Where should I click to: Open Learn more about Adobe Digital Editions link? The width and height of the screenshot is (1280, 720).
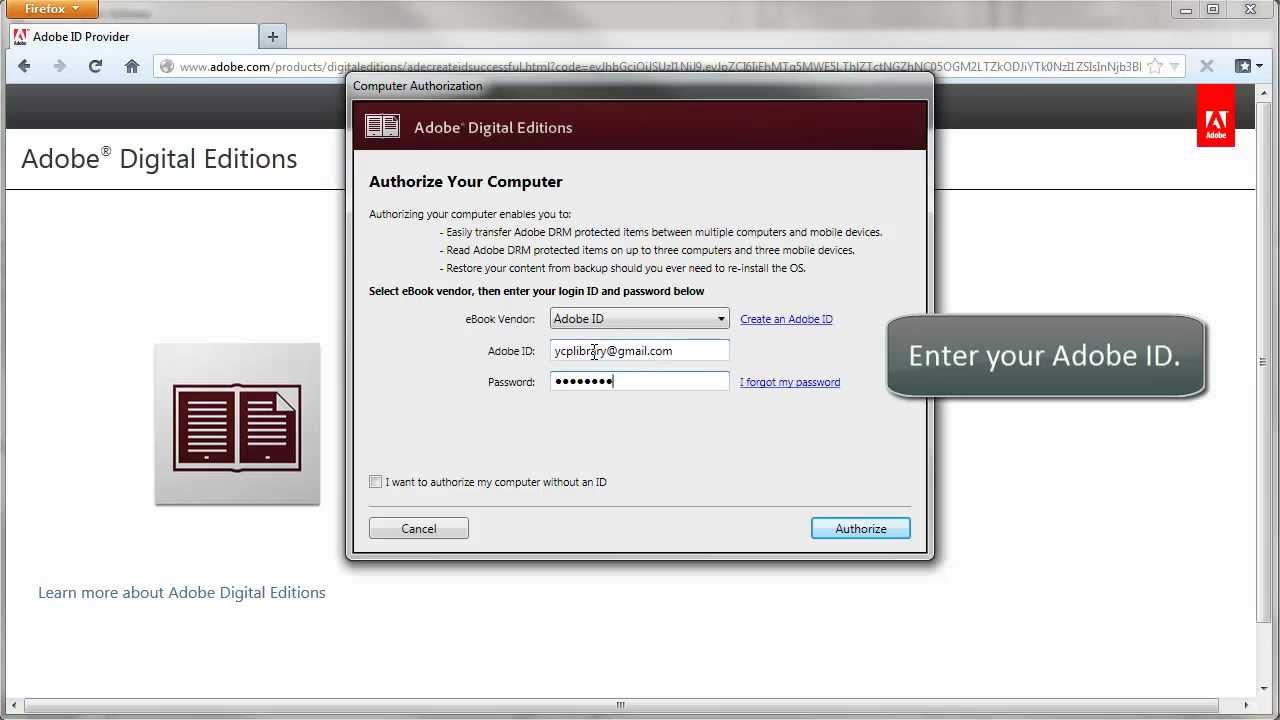coord(182,593)
